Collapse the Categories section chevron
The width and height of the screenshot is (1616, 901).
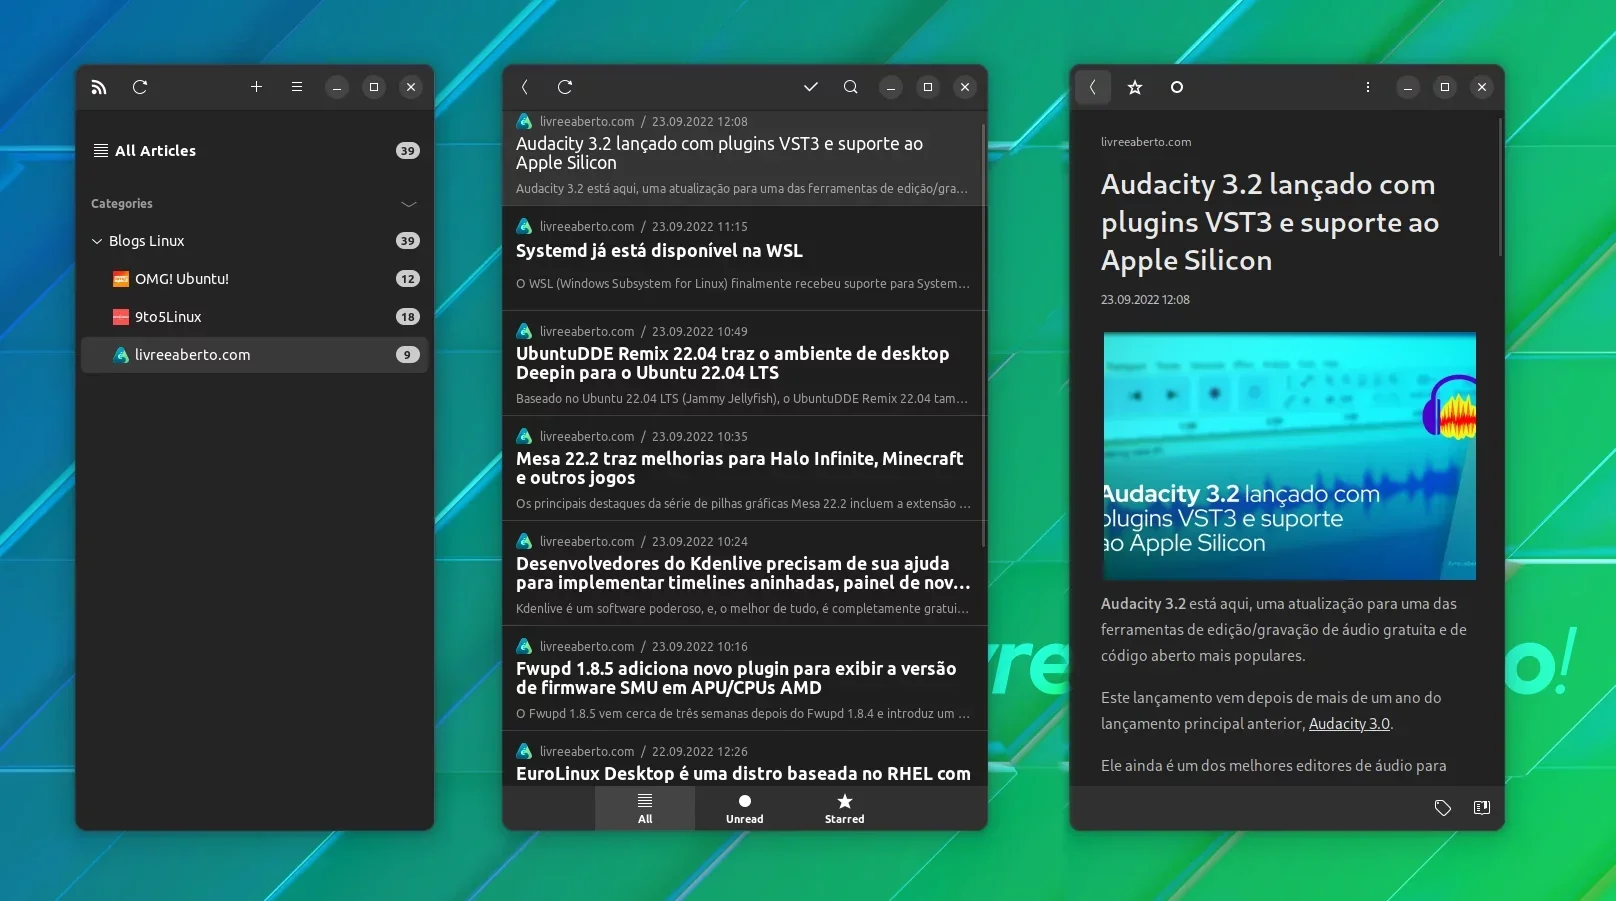pyautogui.click(x=409, y=204)
